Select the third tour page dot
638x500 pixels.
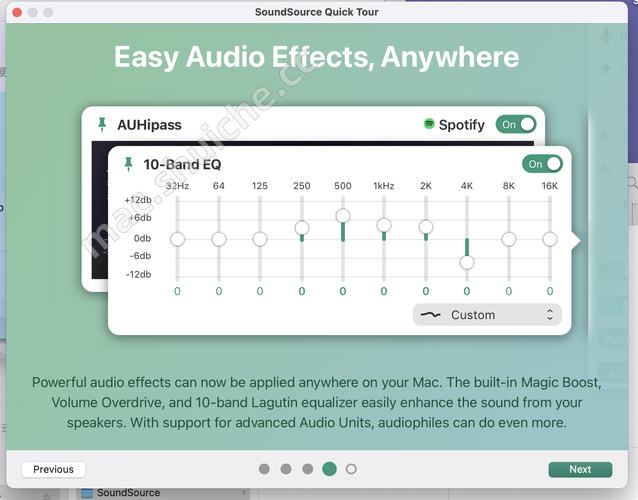point(307,468)
